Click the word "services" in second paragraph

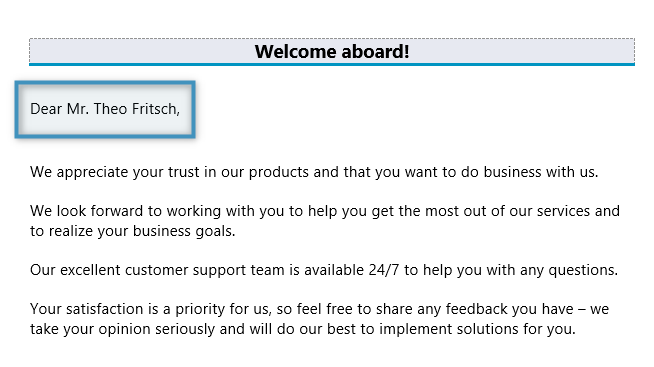tap(563, 211)
